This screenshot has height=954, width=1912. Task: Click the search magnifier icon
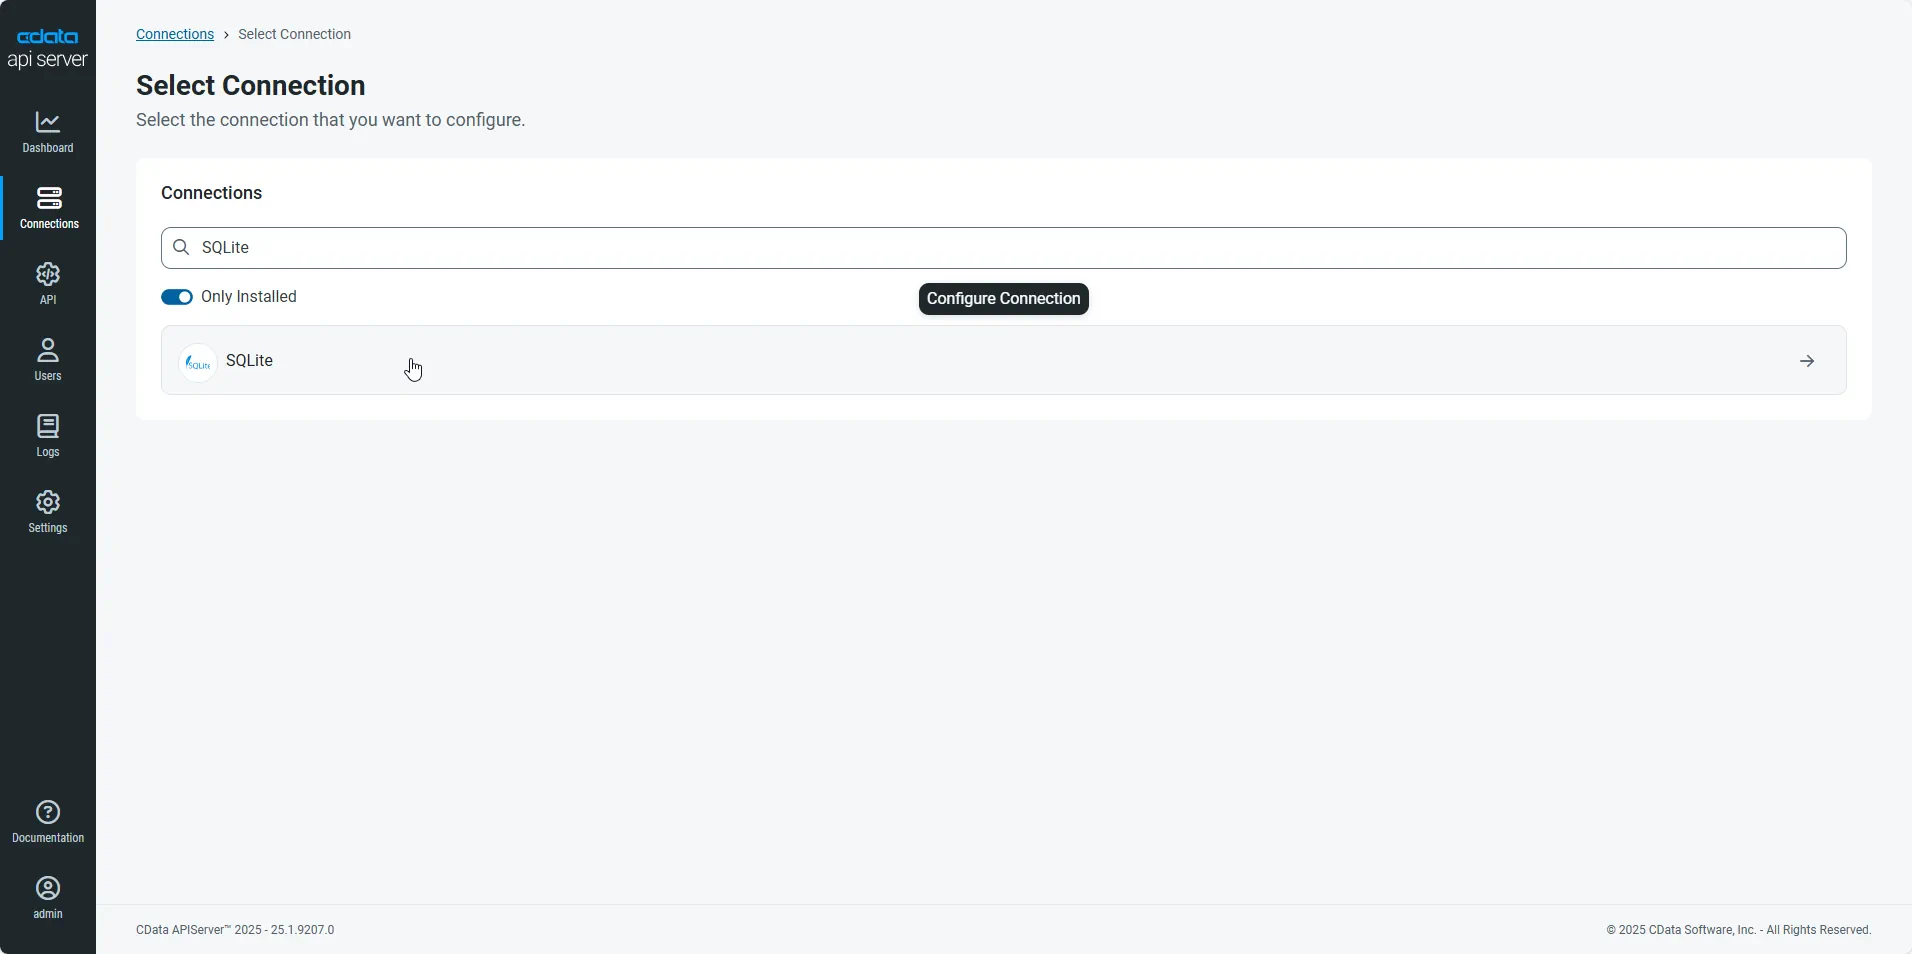[181, 247]
